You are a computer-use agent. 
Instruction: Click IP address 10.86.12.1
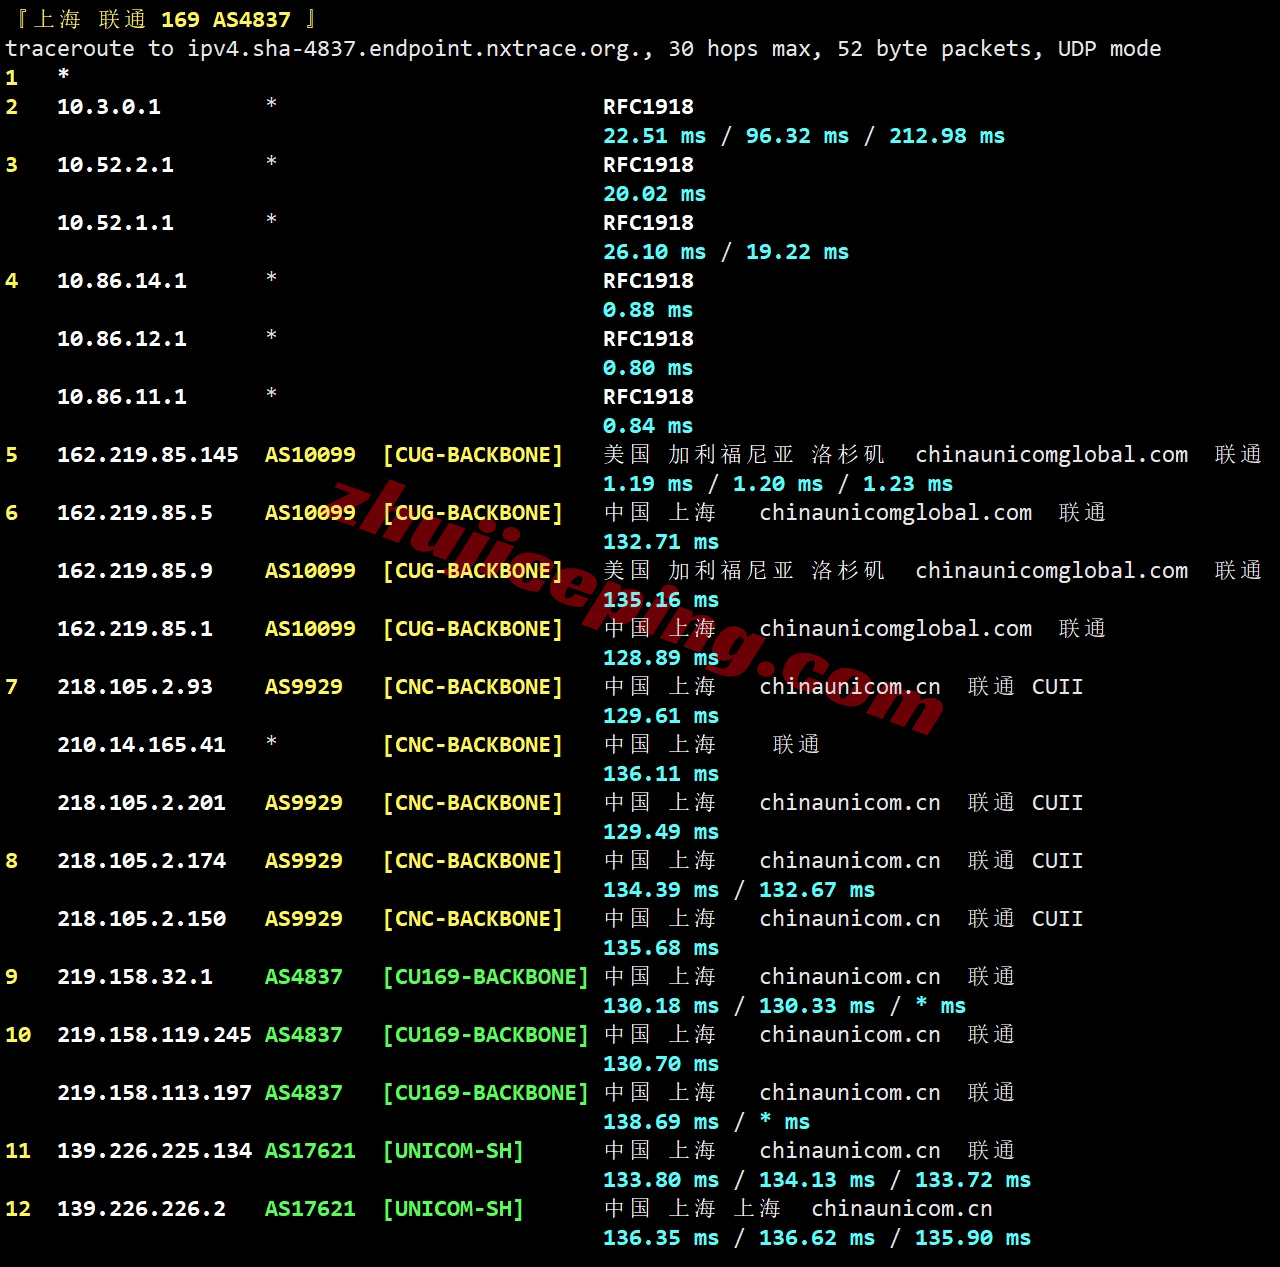(x=122, y=339)
